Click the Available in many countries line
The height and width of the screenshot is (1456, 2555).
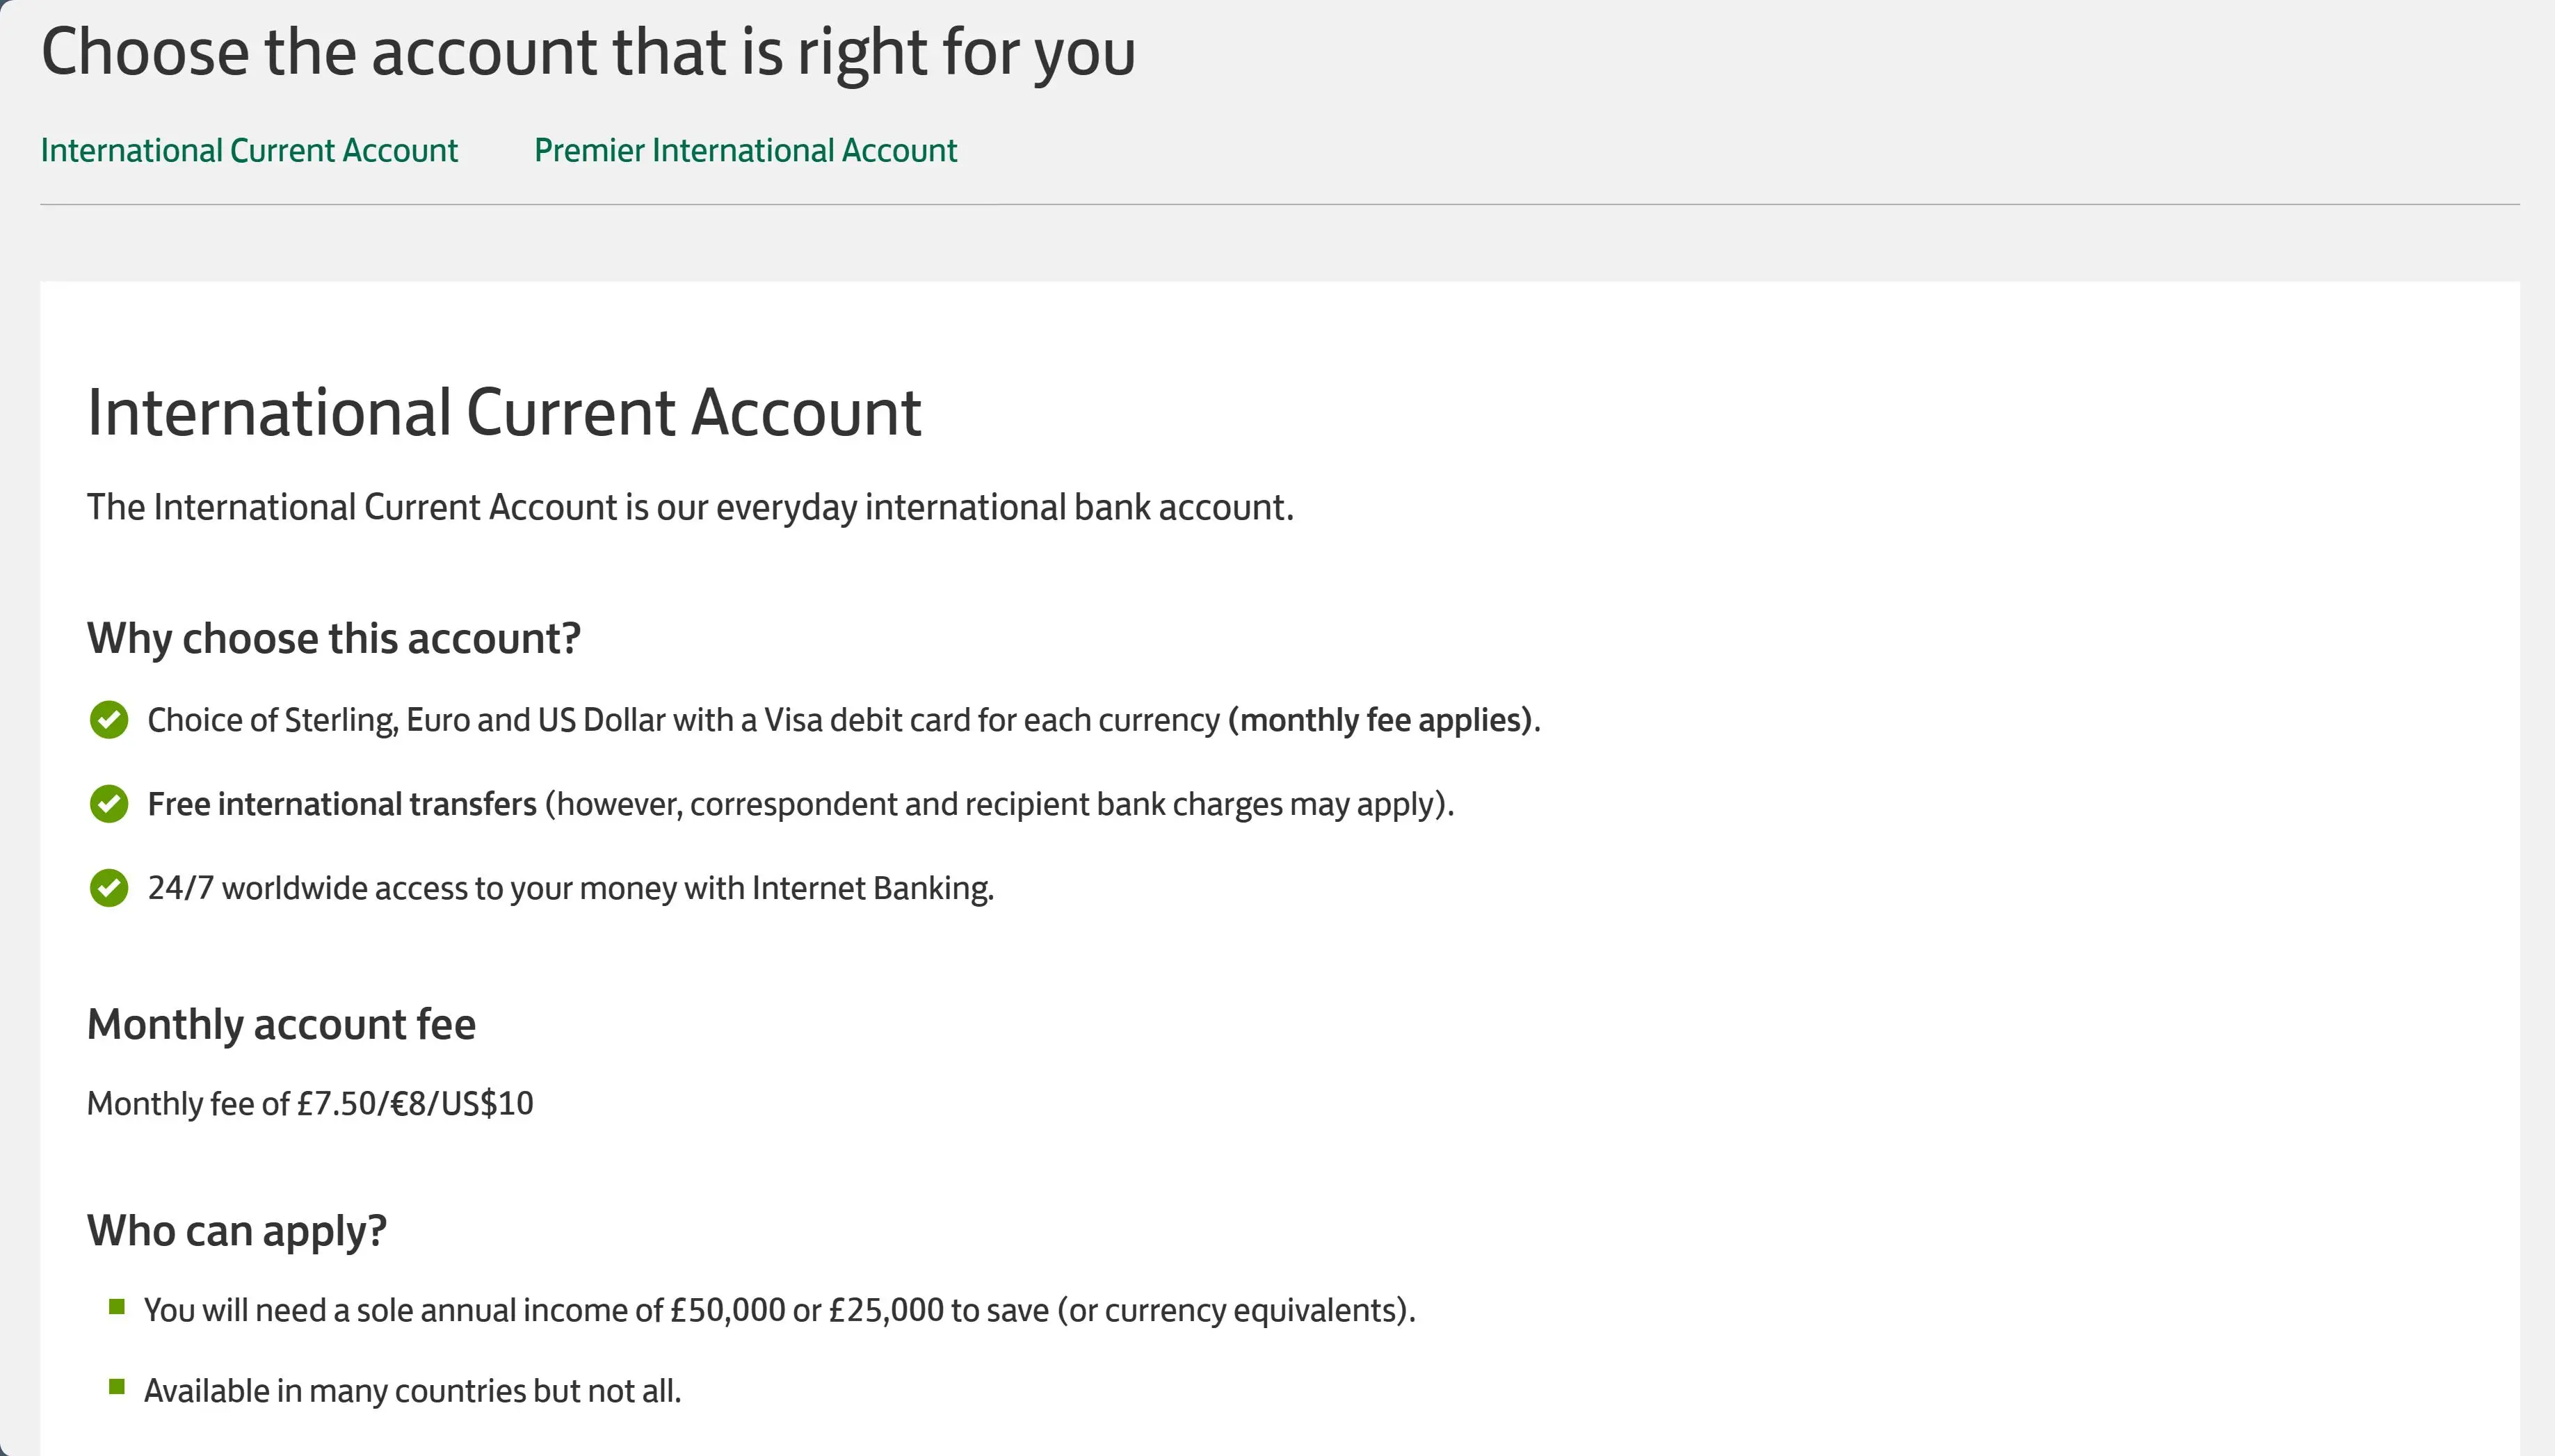tap(412, 1391)
